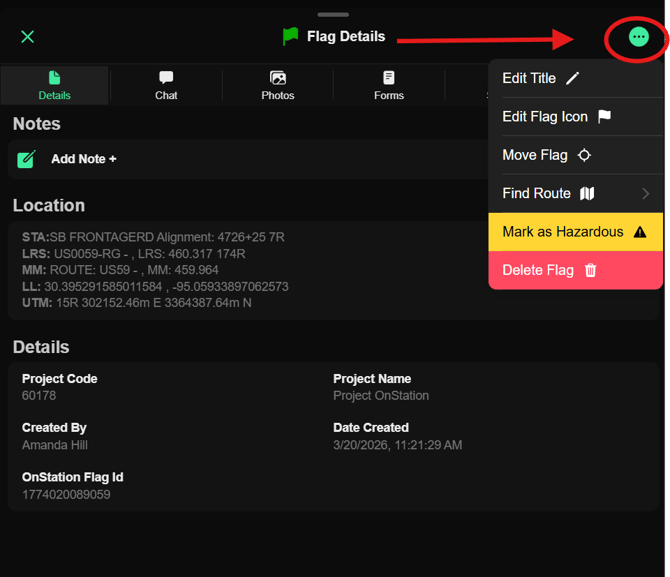
Task: Click the pencil icon beside Edit Title
Action: (572, 78)
